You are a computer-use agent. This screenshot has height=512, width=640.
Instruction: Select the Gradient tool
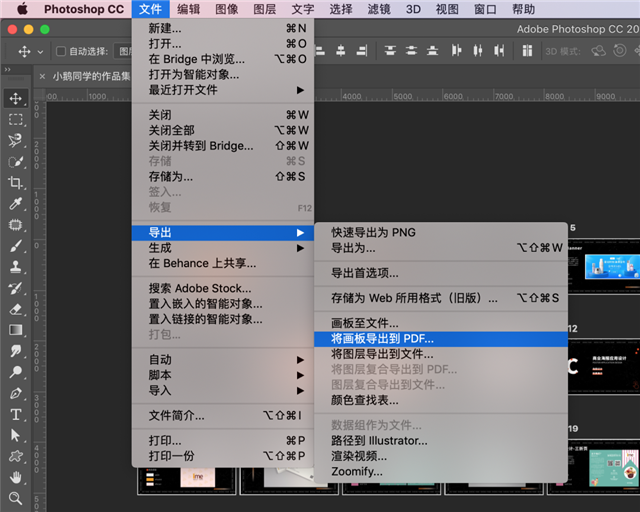(16, 330)
